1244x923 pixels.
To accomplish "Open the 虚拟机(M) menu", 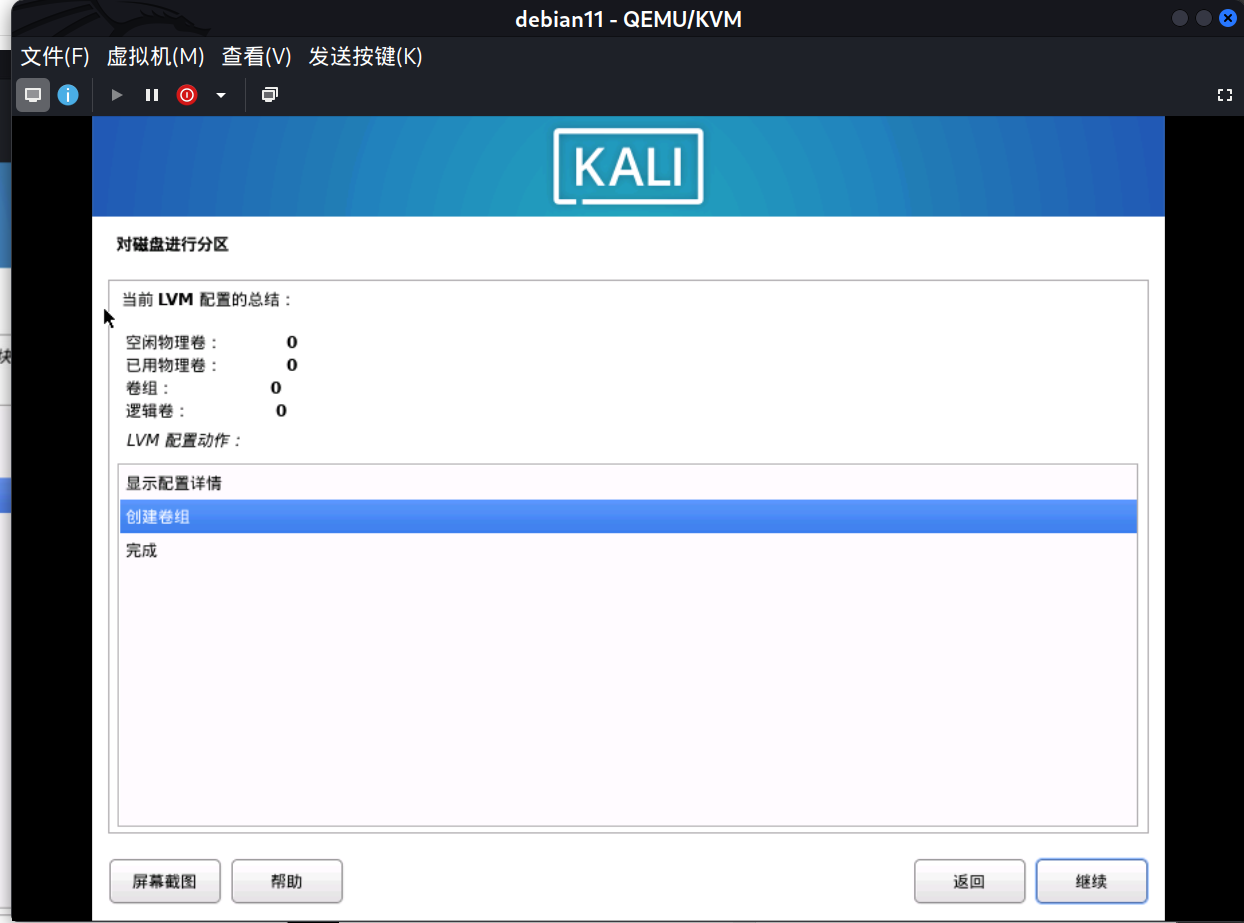I will [x=155, y=57].
